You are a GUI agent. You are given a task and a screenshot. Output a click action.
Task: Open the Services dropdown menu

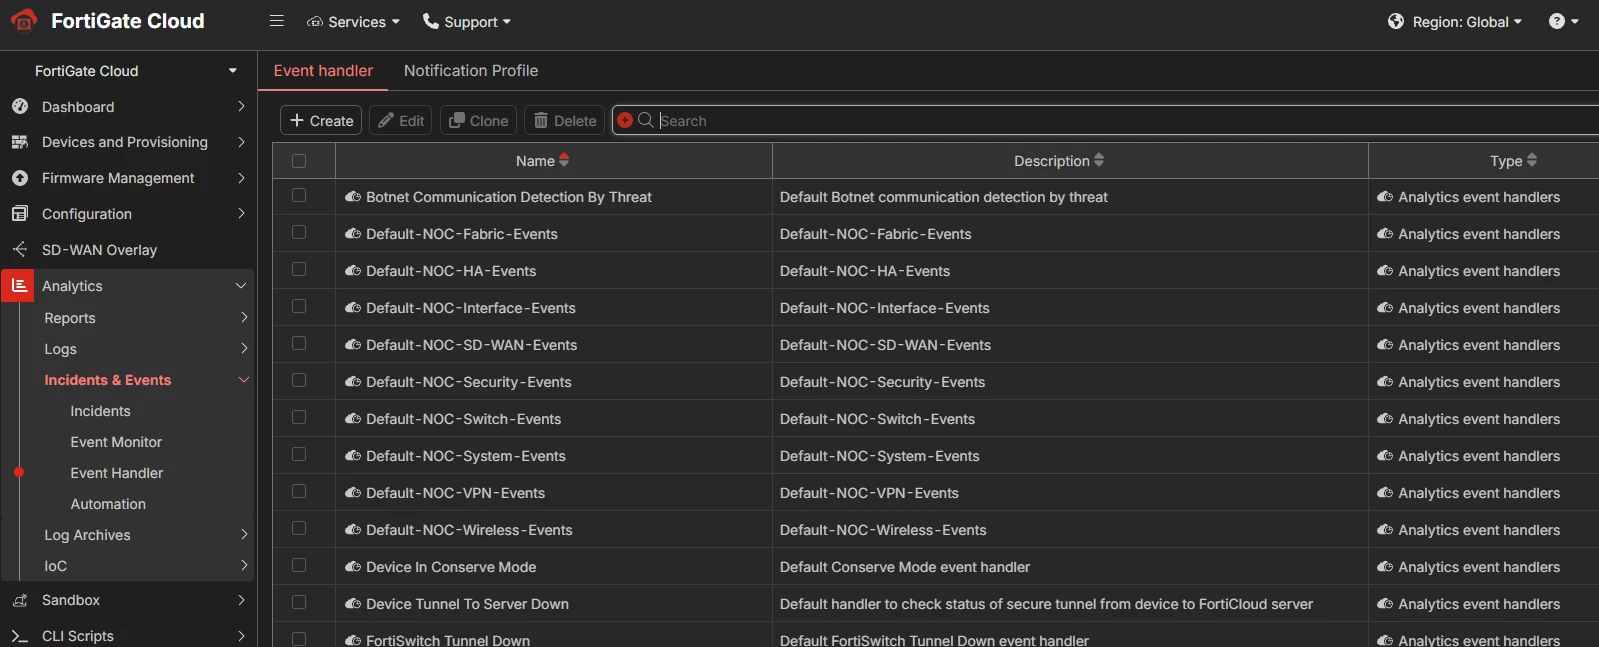point(353,22)
